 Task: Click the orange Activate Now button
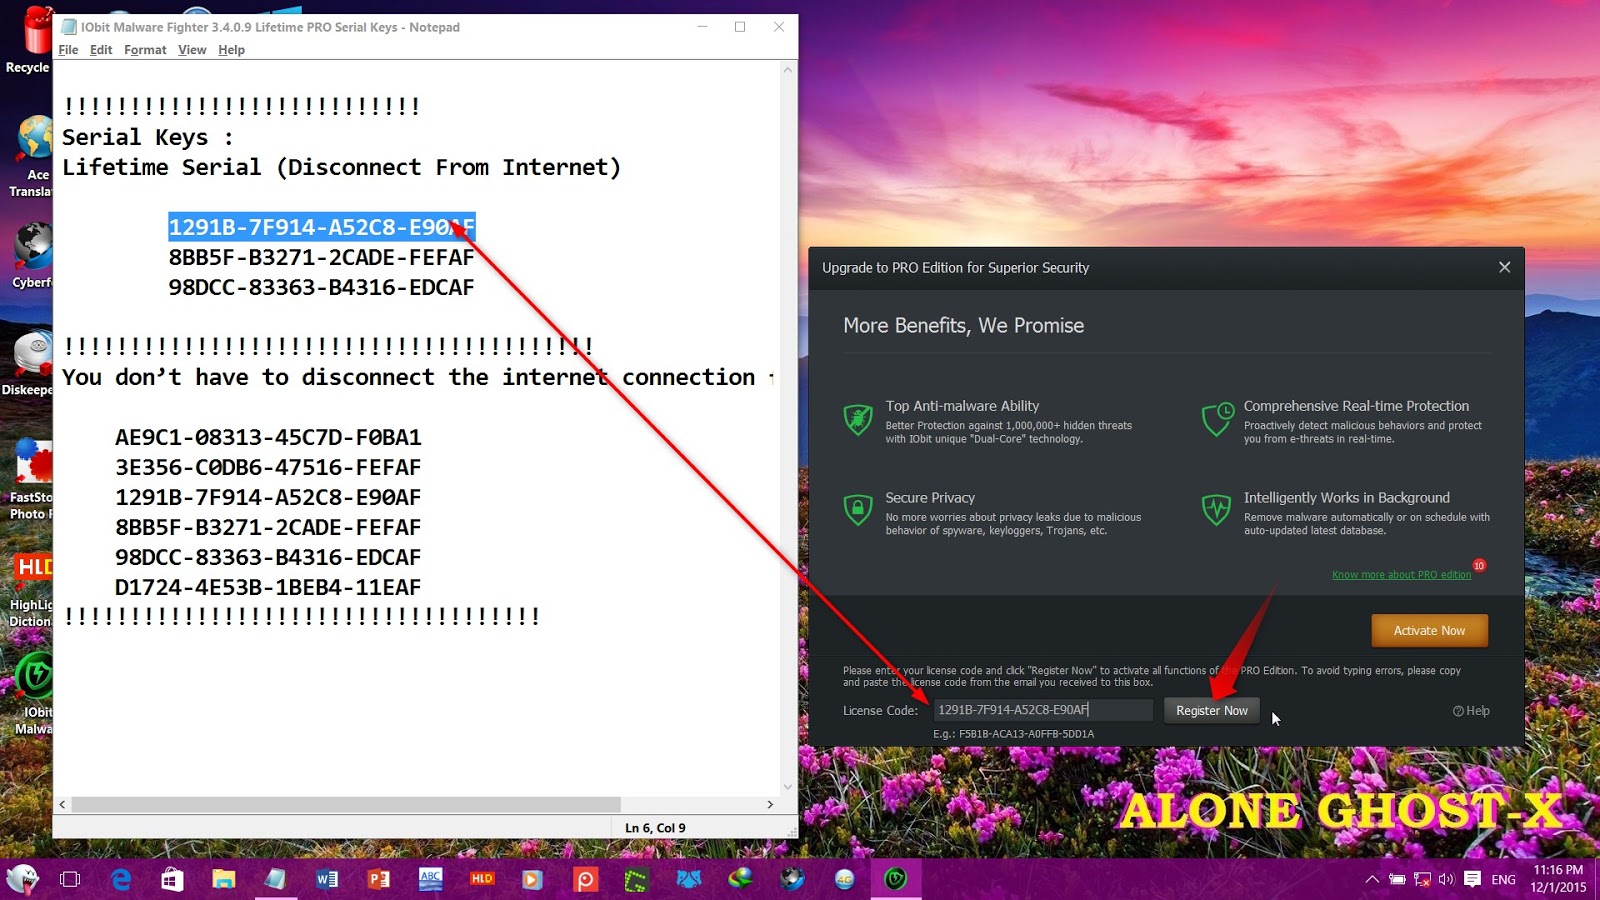click(x=1429, y=631)
